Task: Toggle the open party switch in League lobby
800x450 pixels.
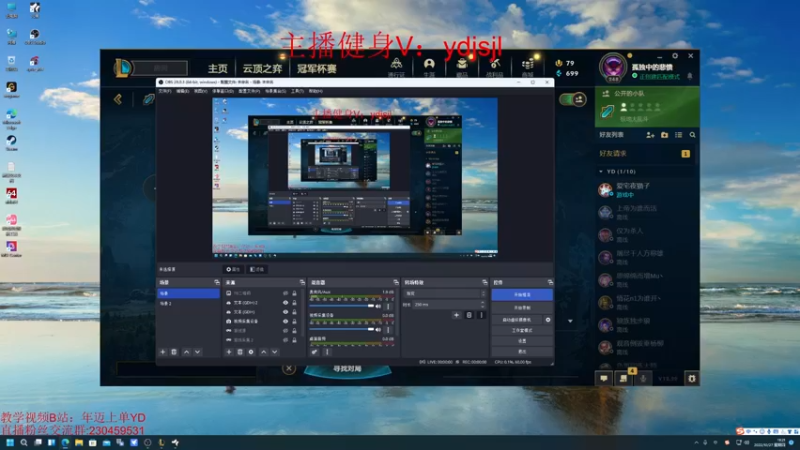Action: pos(572,99)
